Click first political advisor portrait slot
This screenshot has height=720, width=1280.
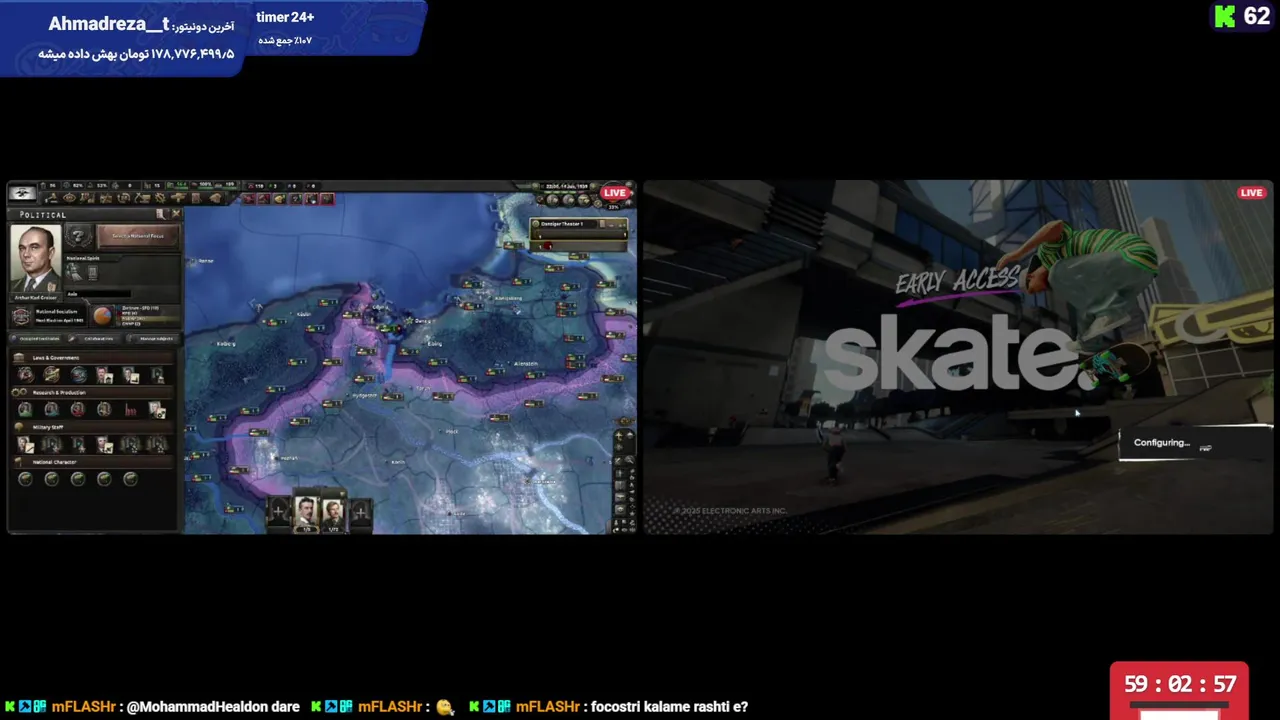(x=104, y=375)
